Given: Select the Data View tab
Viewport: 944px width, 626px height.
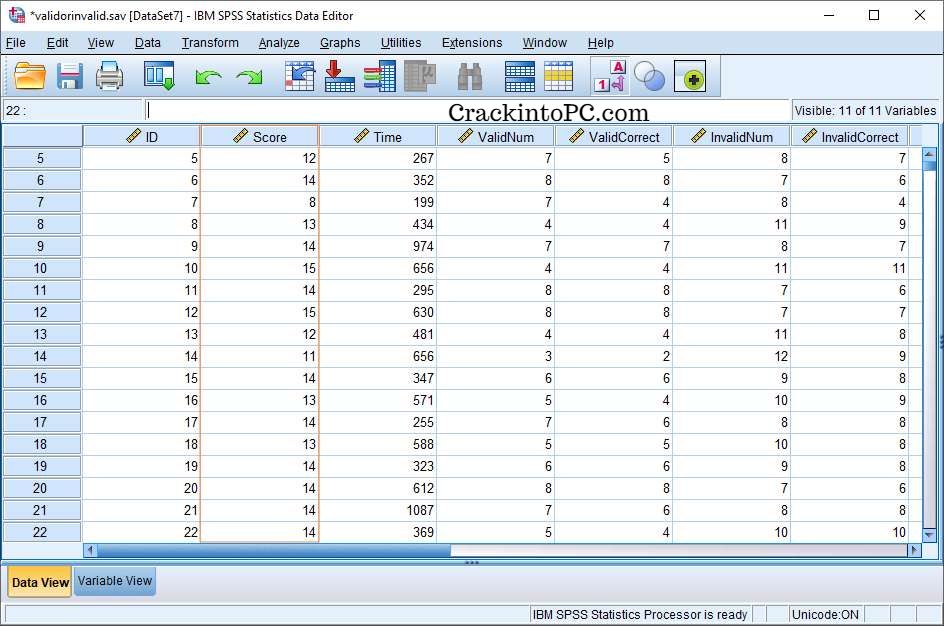Looking at the screenshot, I should pyautogui.click(x=40, y=582).
